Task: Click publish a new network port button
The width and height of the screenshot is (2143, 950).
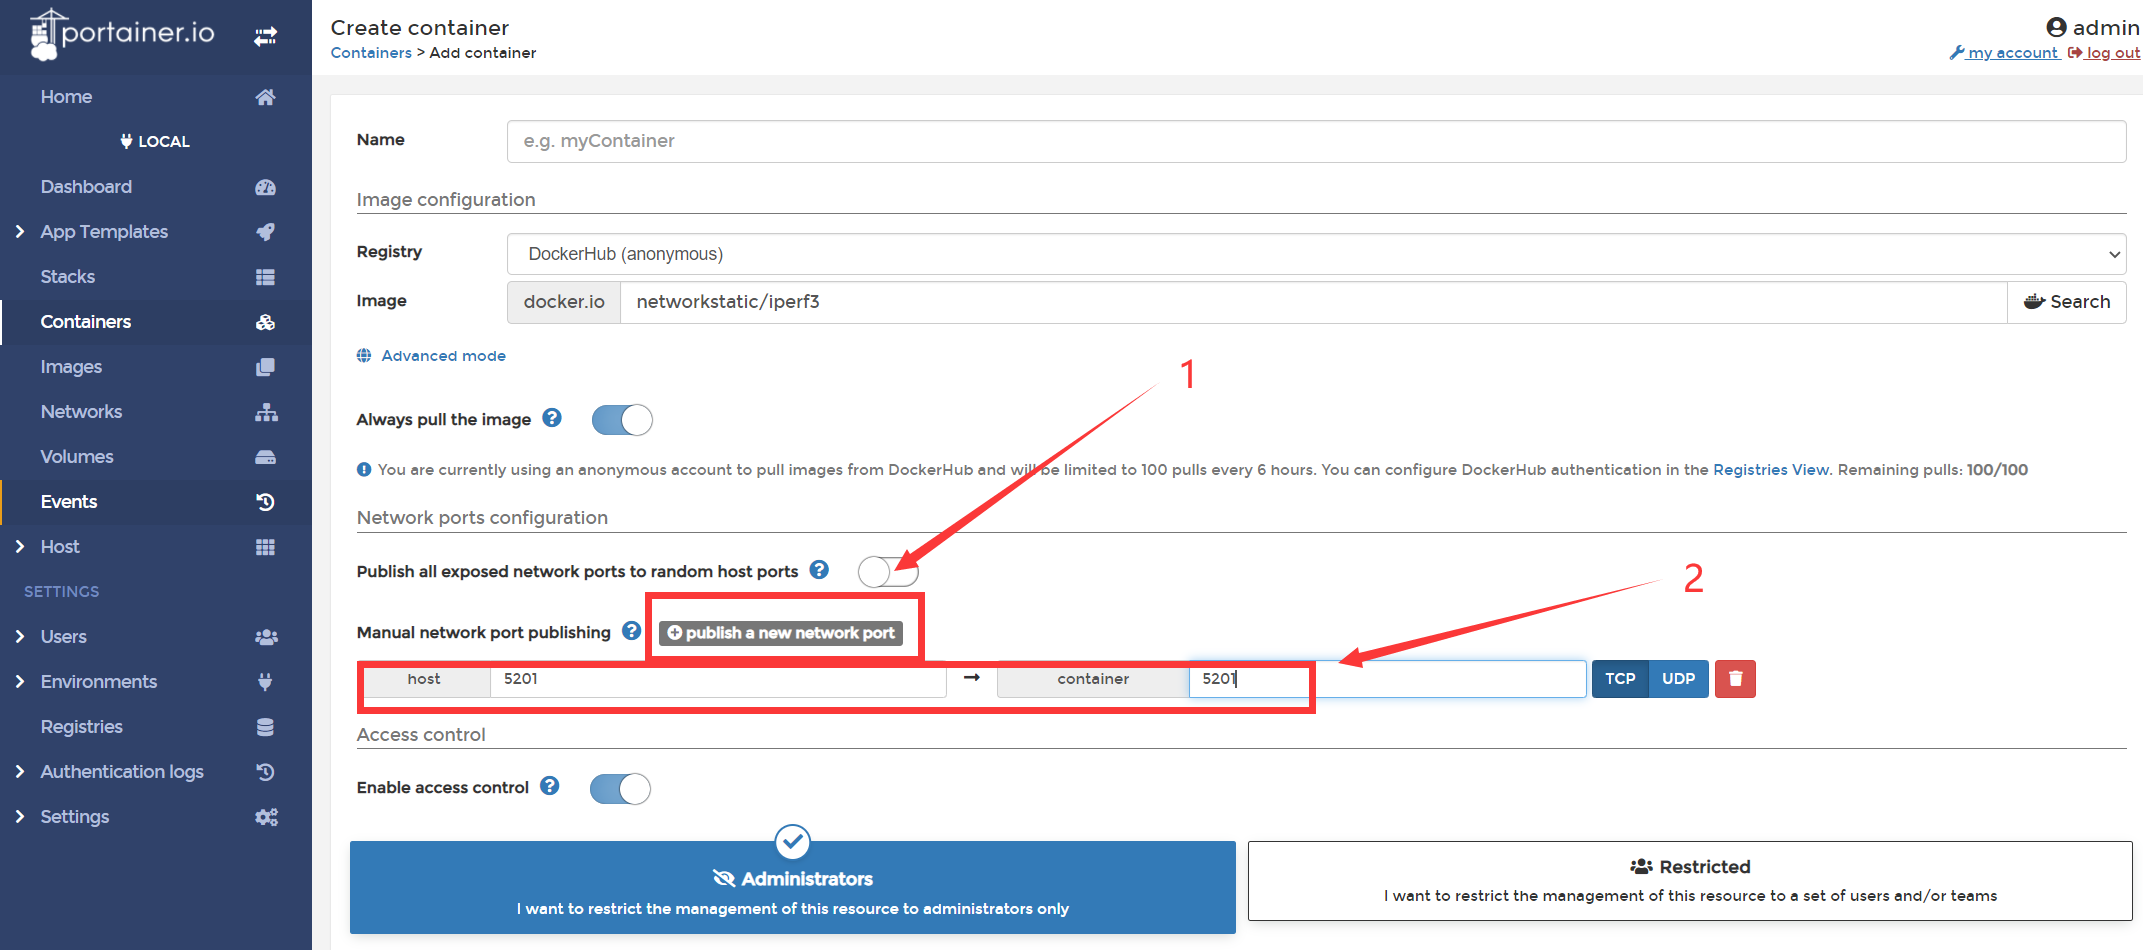Action: click(781, 633)
